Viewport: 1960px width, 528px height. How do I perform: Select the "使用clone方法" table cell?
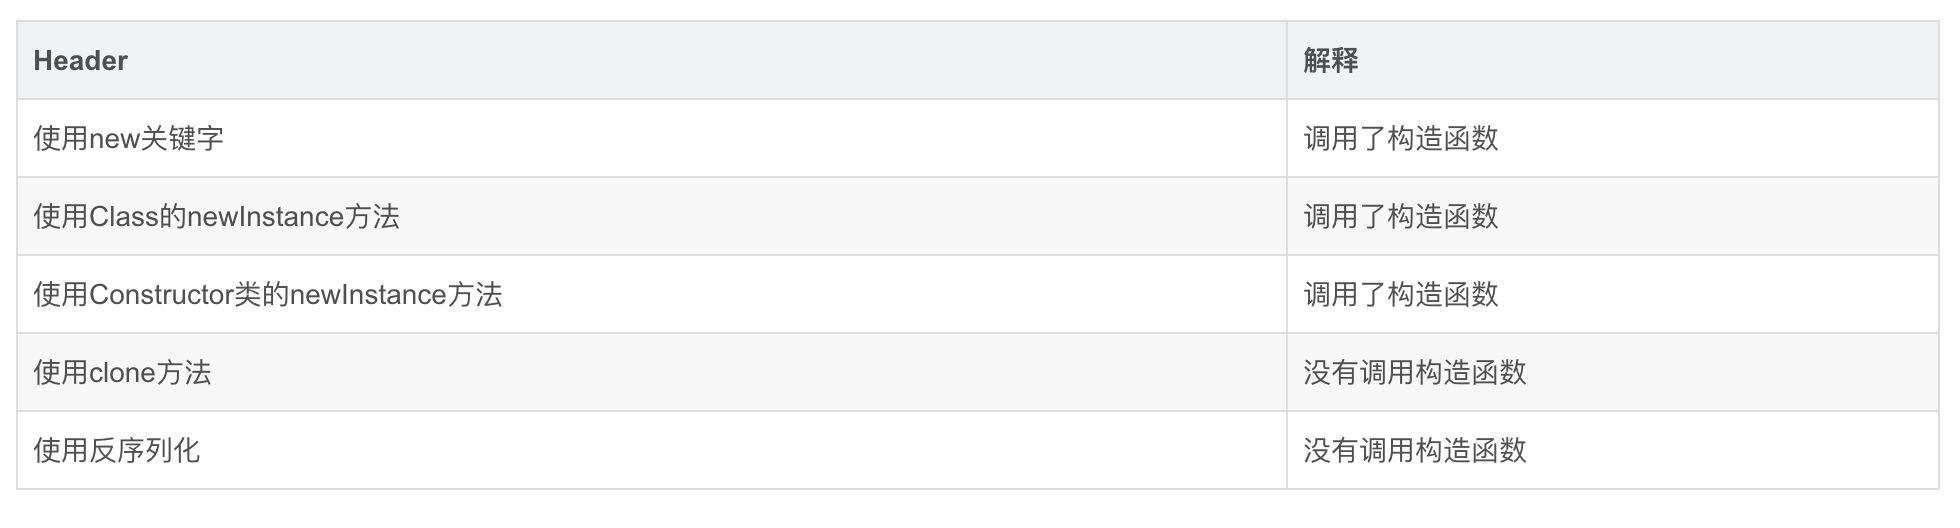pyautogui.click(x=122, y=372)
